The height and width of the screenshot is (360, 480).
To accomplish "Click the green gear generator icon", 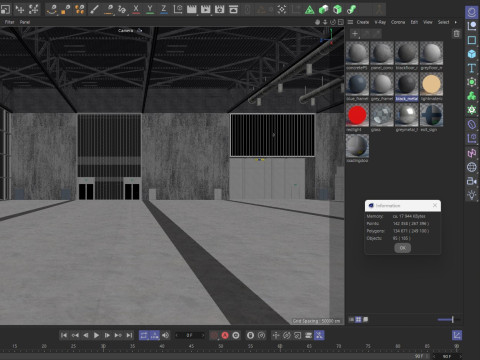I will (x=471, y=110).
